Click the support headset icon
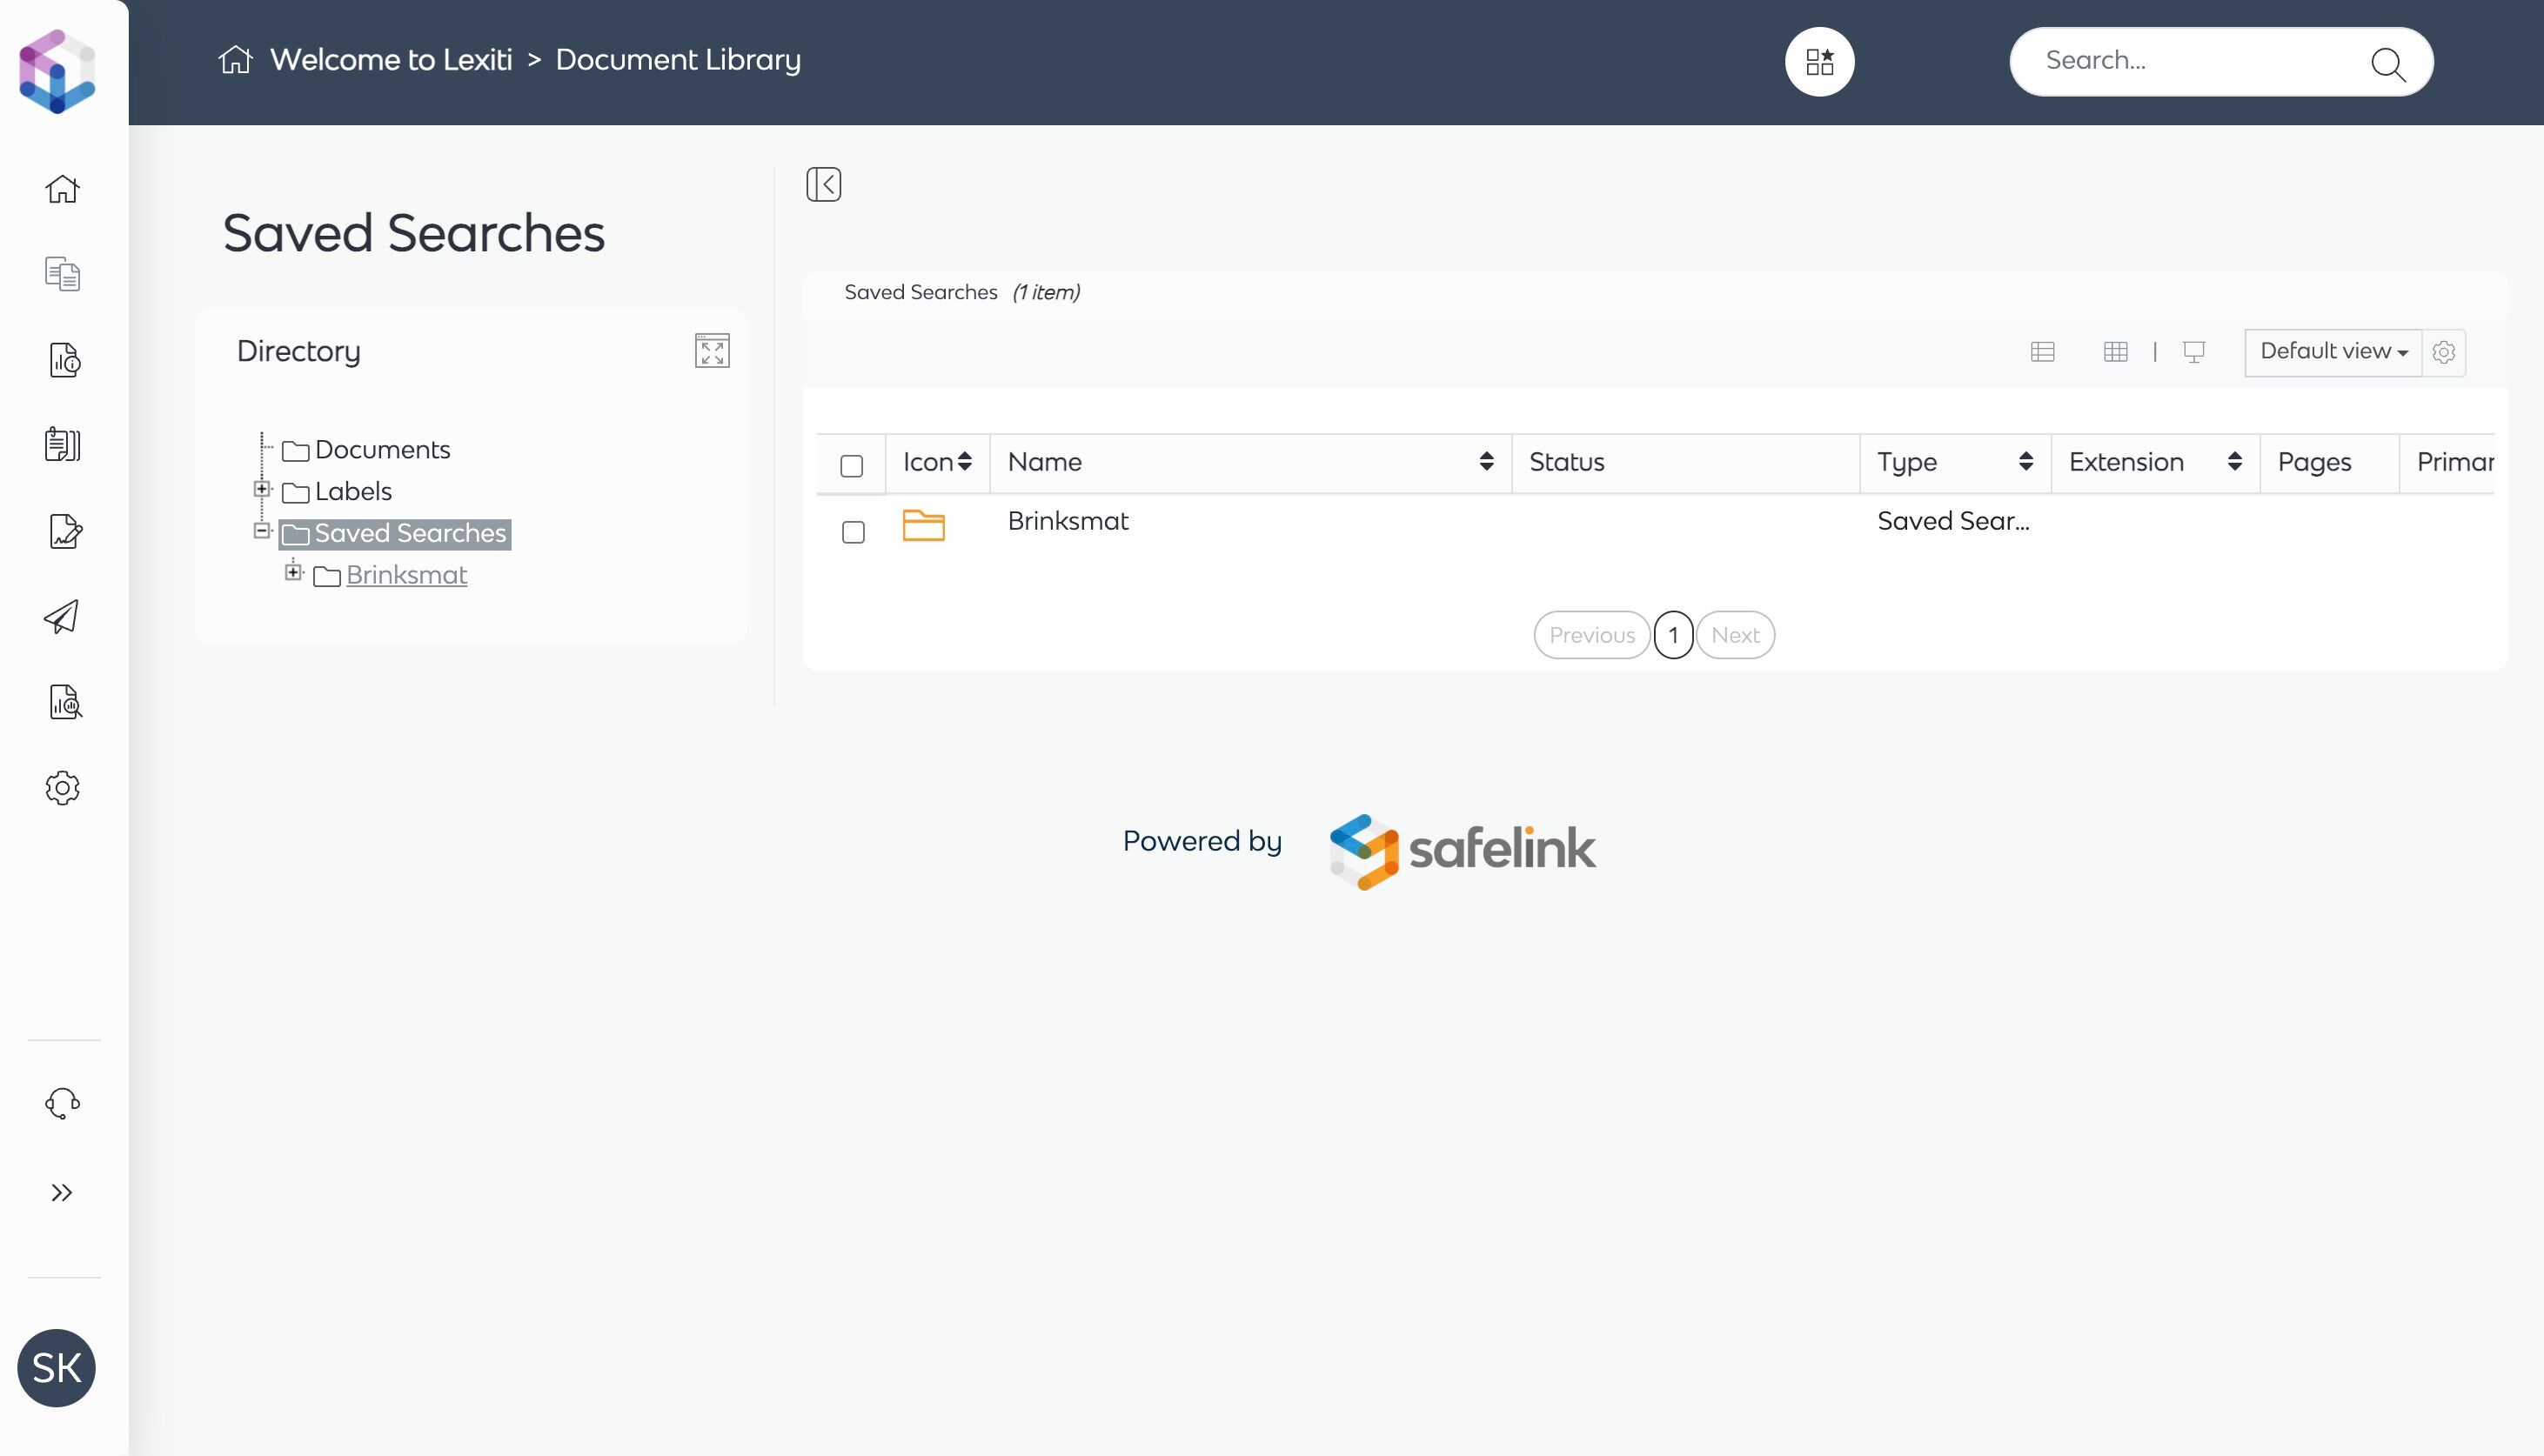The image size is (2544, 1456). tap(62, 1103)
